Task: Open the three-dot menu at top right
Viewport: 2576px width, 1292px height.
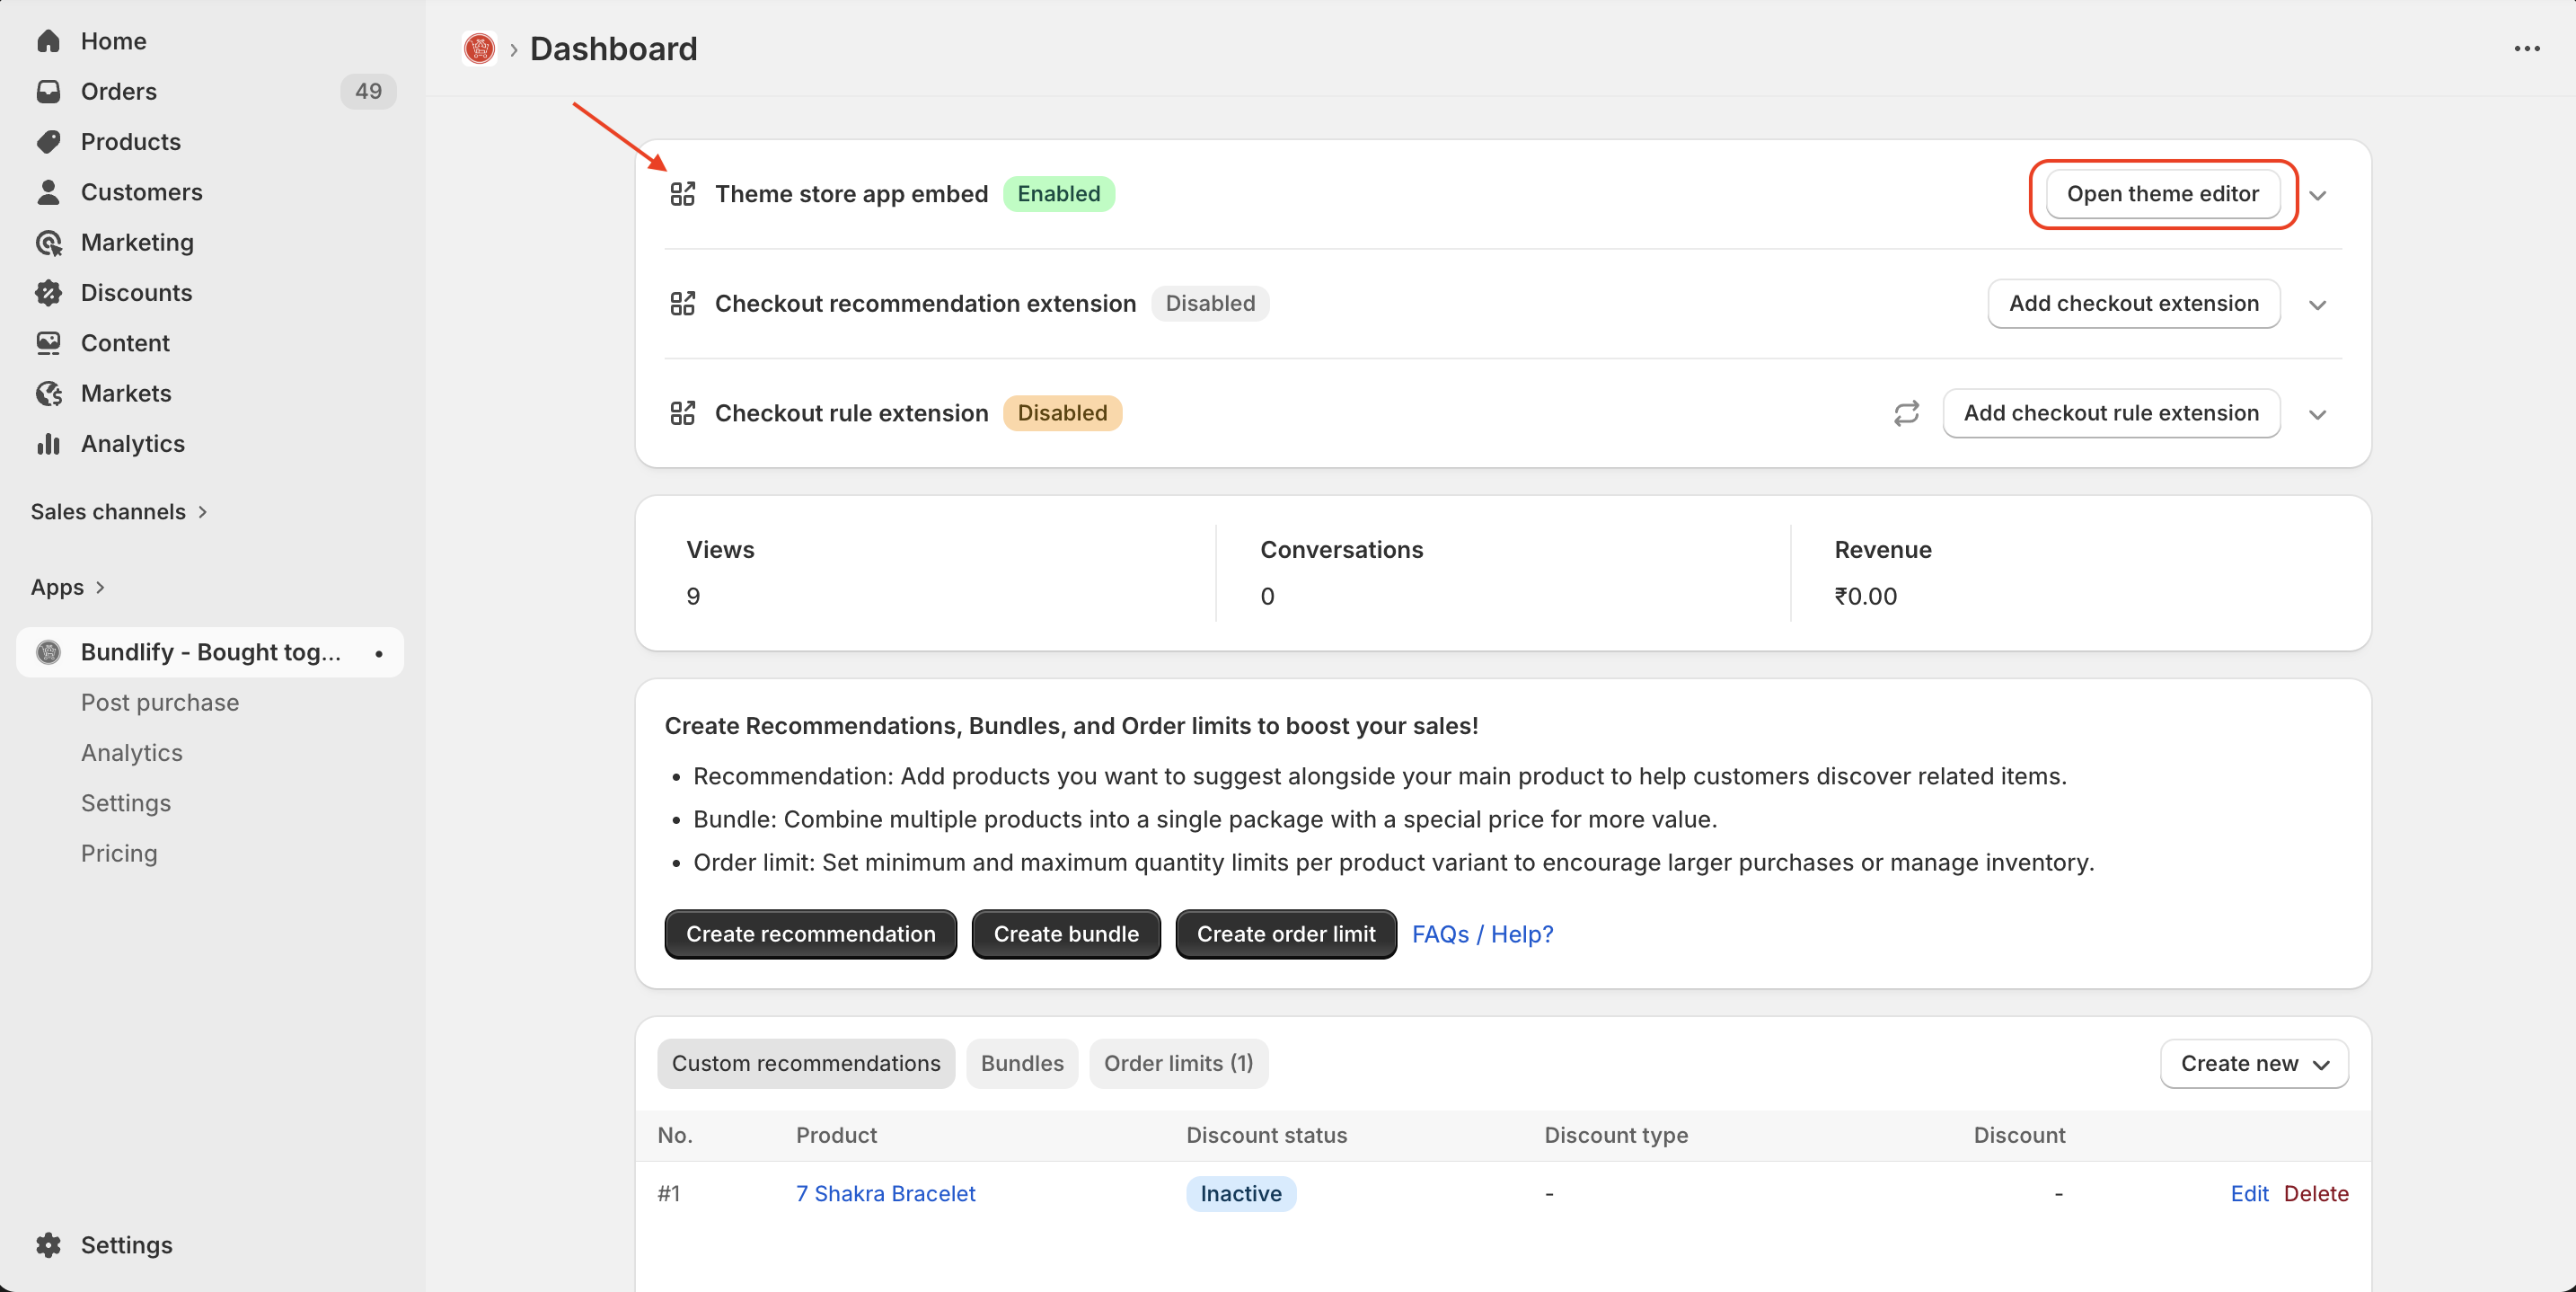Action: point(2526,48)
